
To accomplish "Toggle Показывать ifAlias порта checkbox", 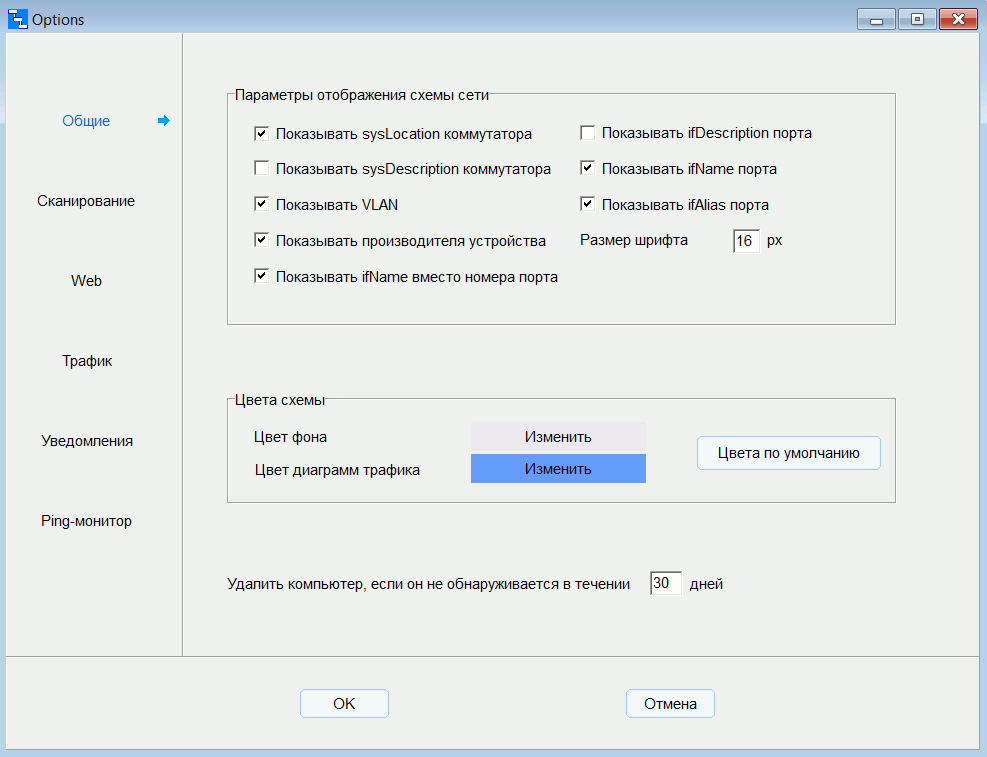I will (x=588, y=205).
